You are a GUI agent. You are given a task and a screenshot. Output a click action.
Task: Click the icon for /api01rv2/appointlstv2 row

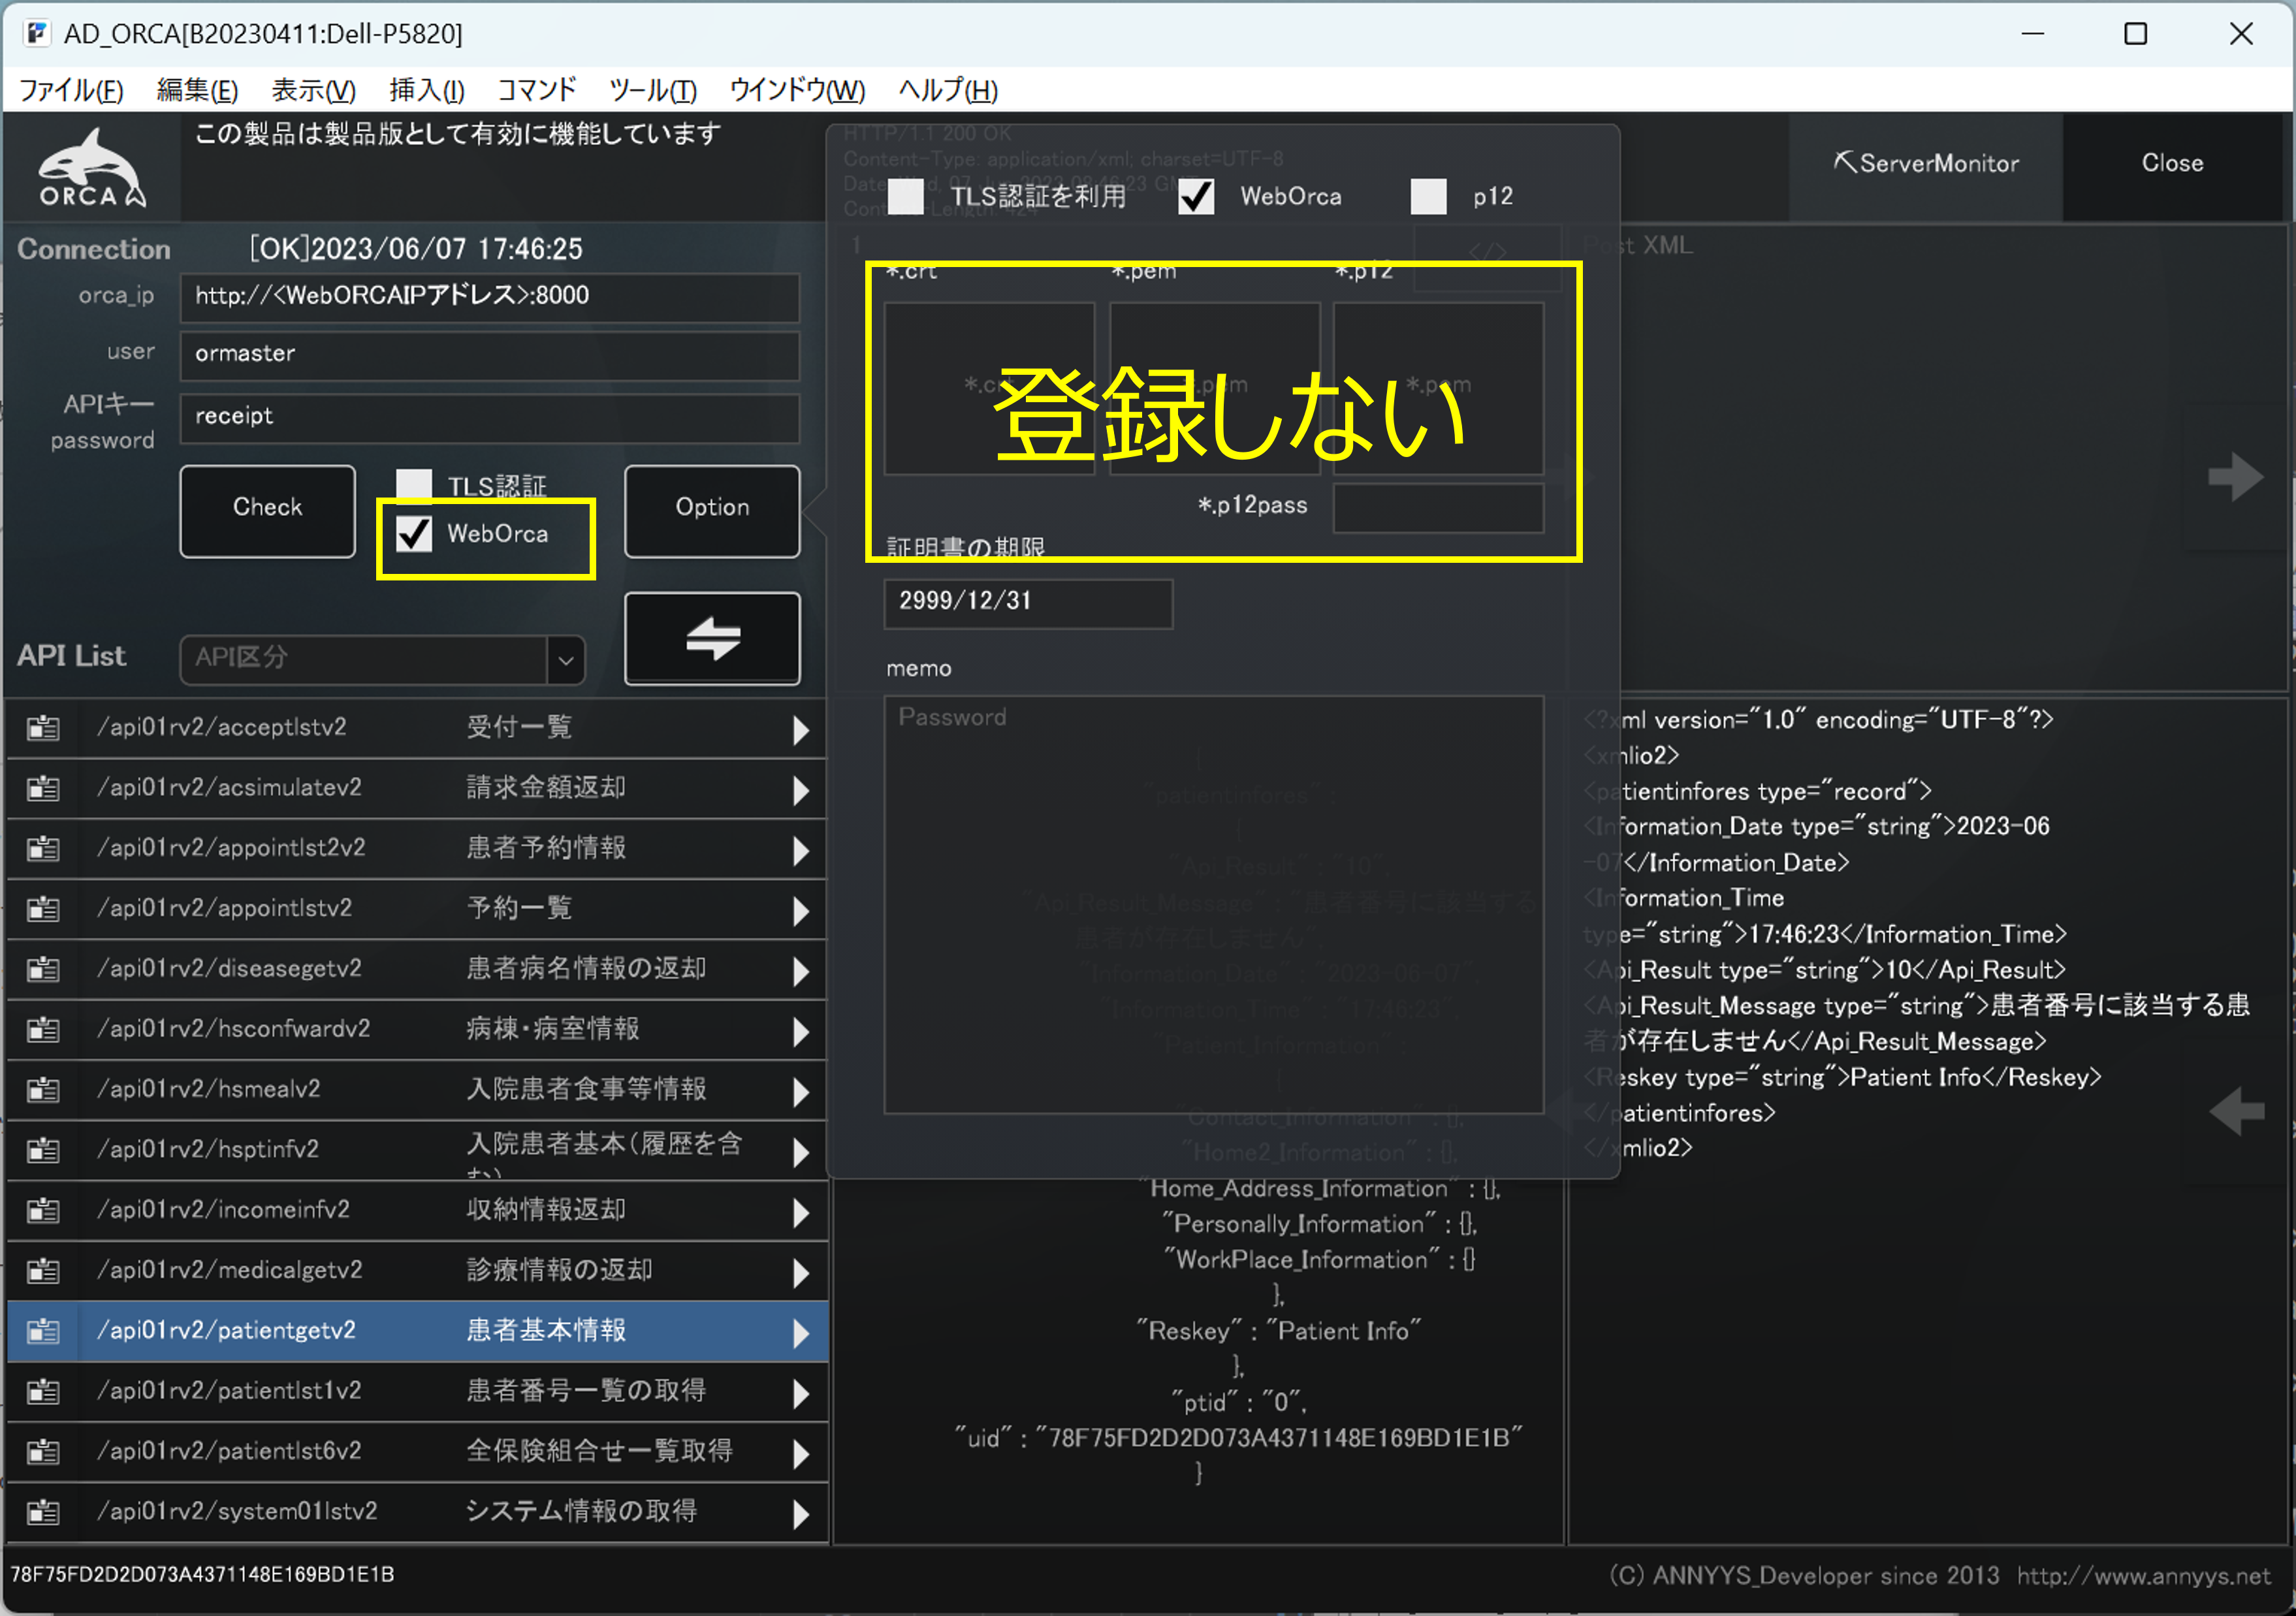click(x=43, y=909)
